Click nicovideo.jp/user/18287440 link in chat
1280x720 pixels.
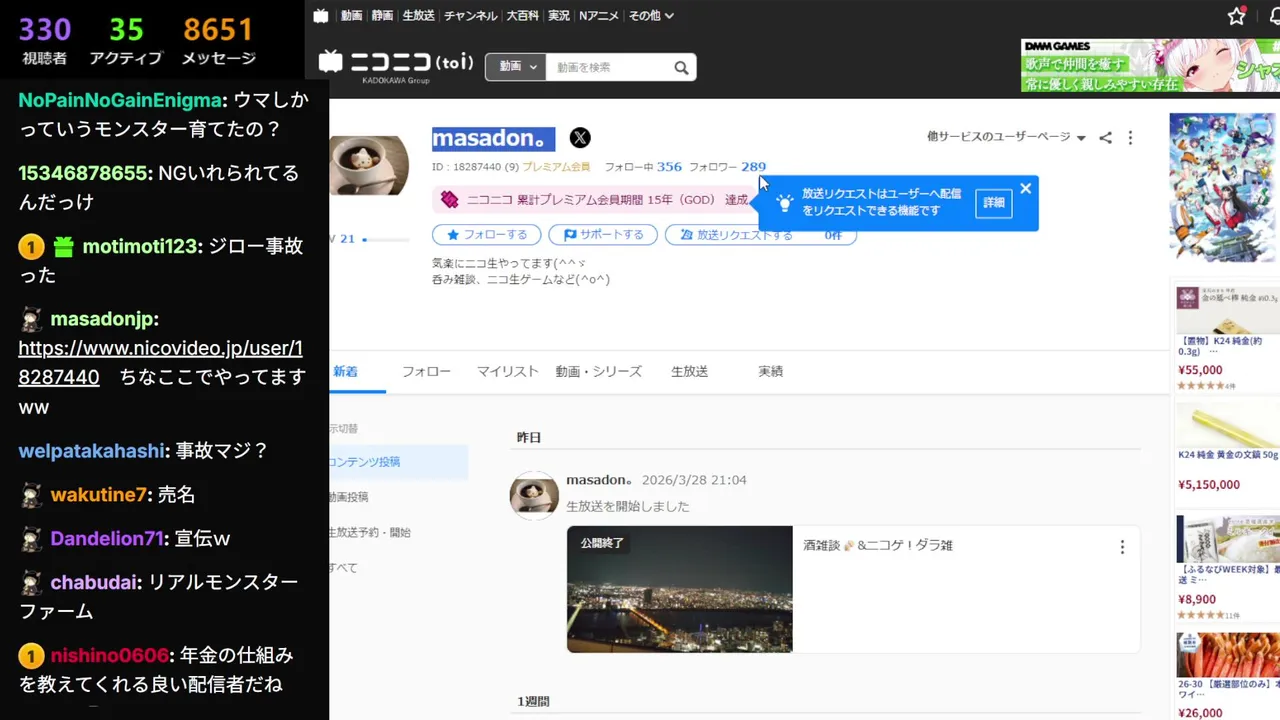[160, 362]
